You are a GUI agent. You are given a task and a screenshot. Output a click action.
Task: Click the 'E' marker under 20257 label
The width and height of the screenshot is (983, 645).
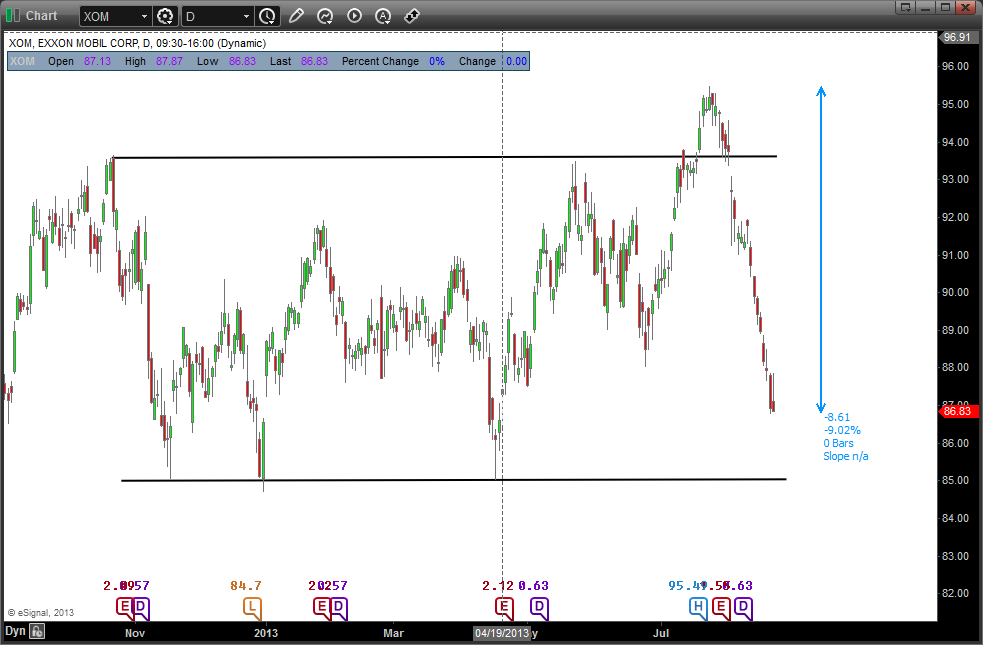pos(322,607)
